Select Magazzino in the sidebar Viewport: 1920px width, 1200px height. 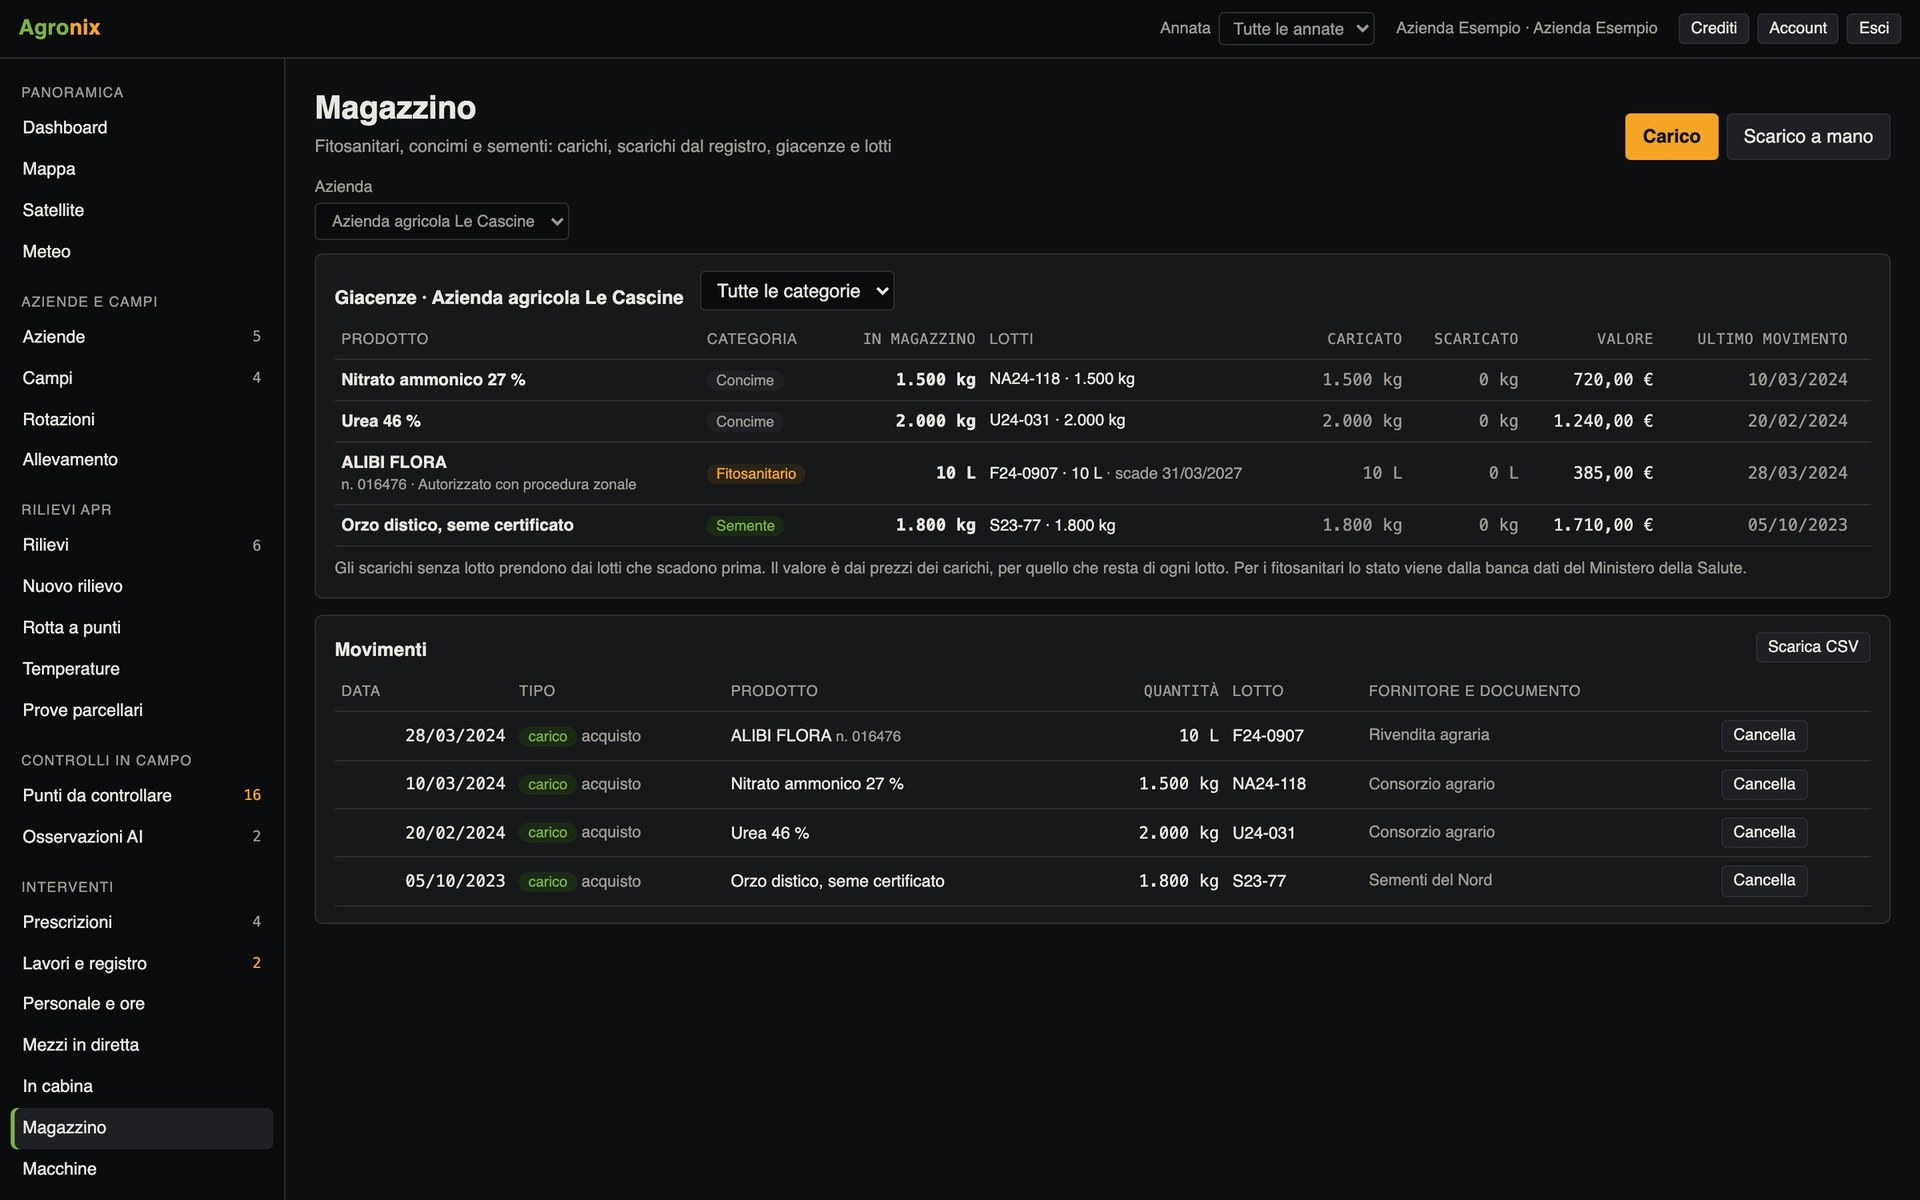(x=142, y=1128)
